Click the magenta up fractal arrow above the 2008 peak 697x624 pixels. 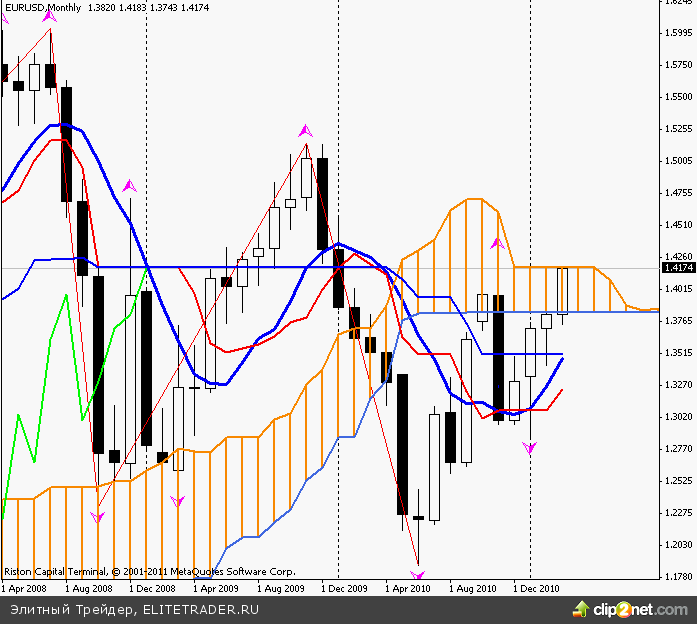click(50, 16)
